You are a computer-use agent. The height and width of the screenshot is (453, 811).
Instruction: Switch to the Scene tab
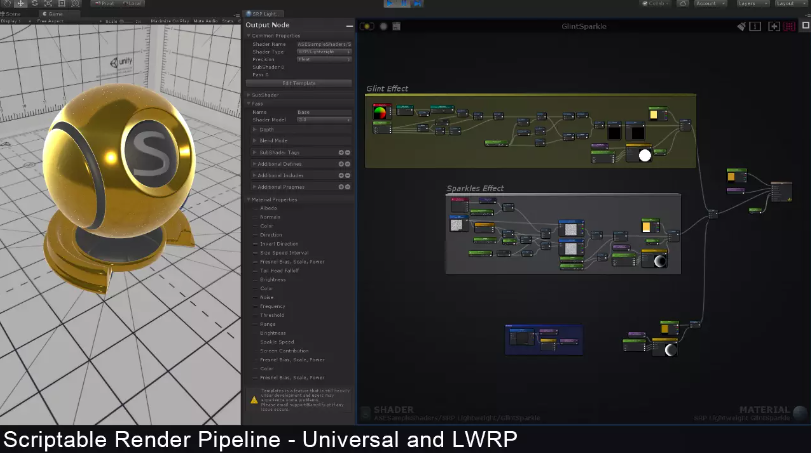[11, 14]
